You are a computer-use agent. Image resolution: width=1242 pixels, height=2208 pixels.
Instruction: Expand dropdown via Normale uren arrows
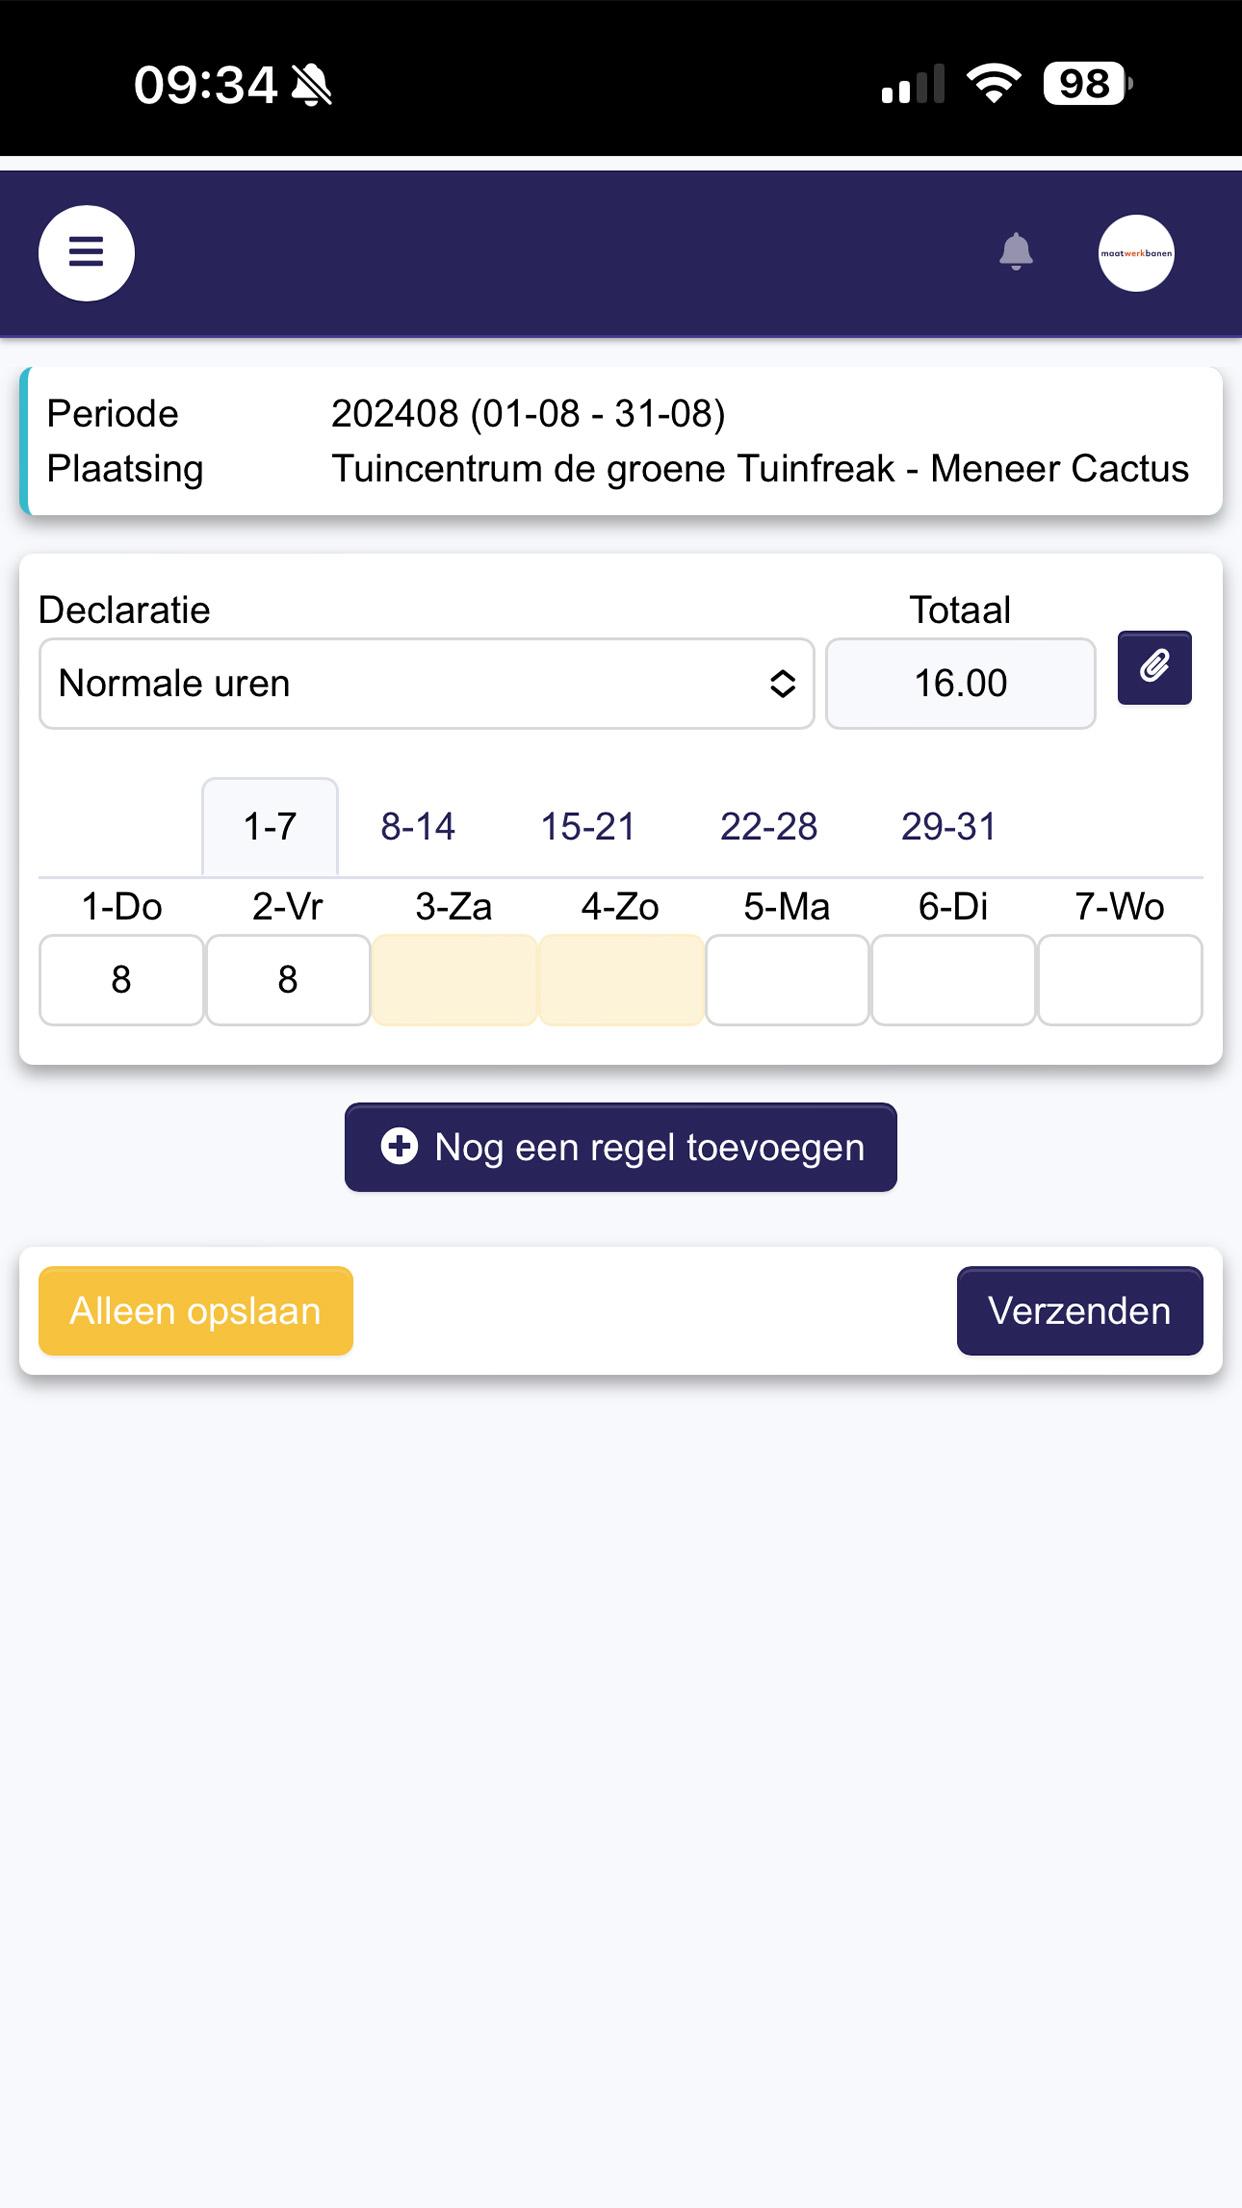click(x=782, y=684)
